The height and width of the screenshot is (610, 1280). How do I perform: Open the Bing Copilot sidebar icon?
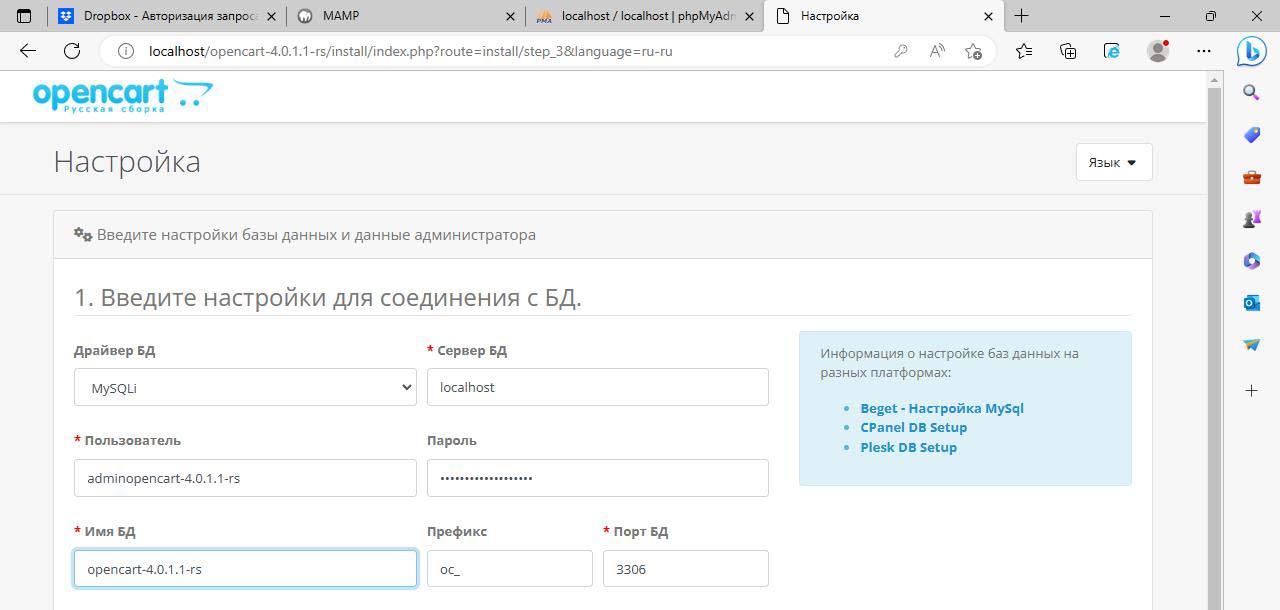(1251, 50)
